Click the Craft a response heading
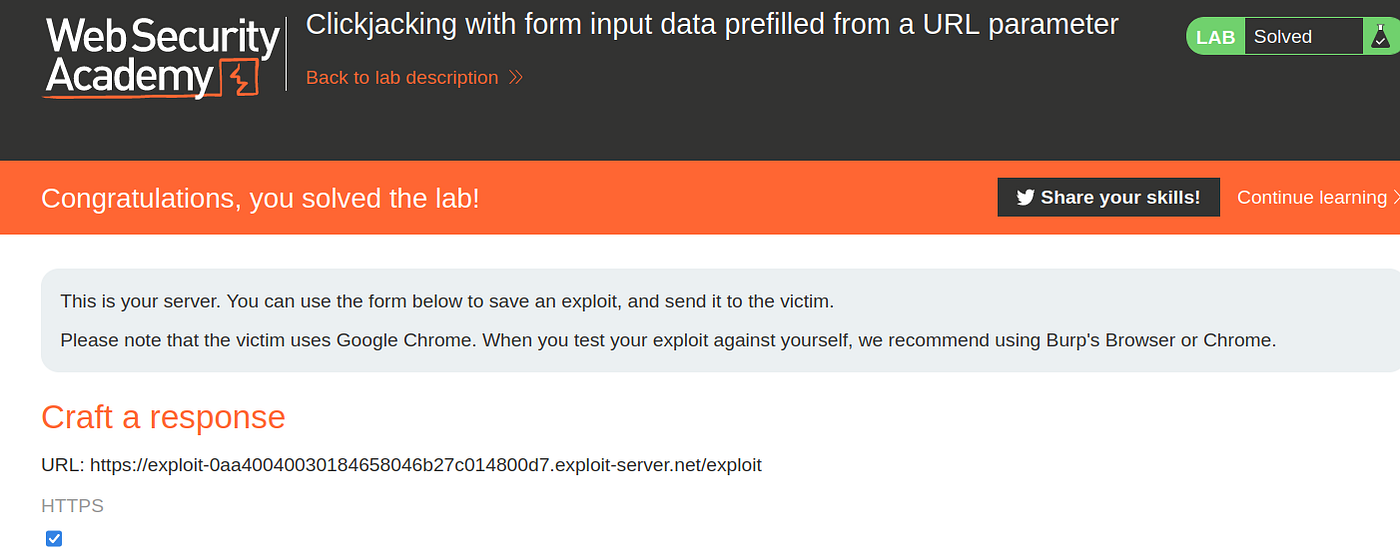This screenshot has width=1400, height=549. 163,417
